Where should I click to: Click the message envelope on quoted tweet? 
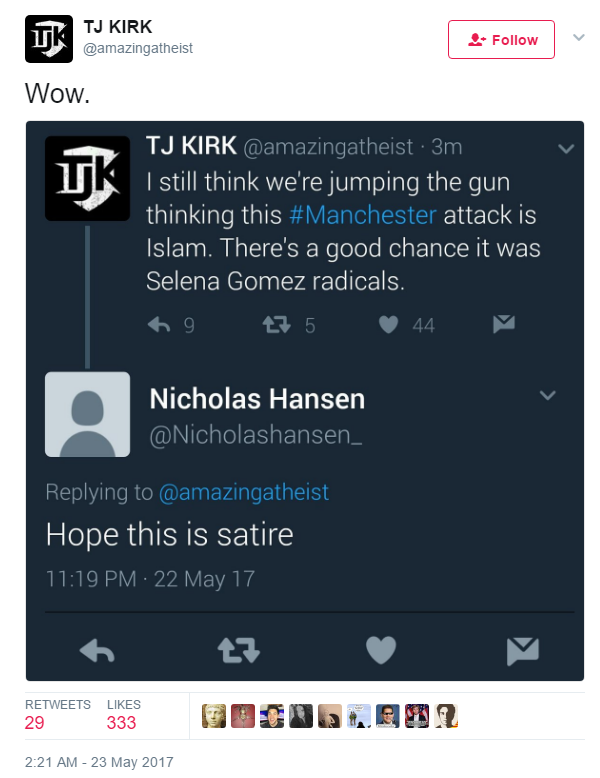[505, 324]
